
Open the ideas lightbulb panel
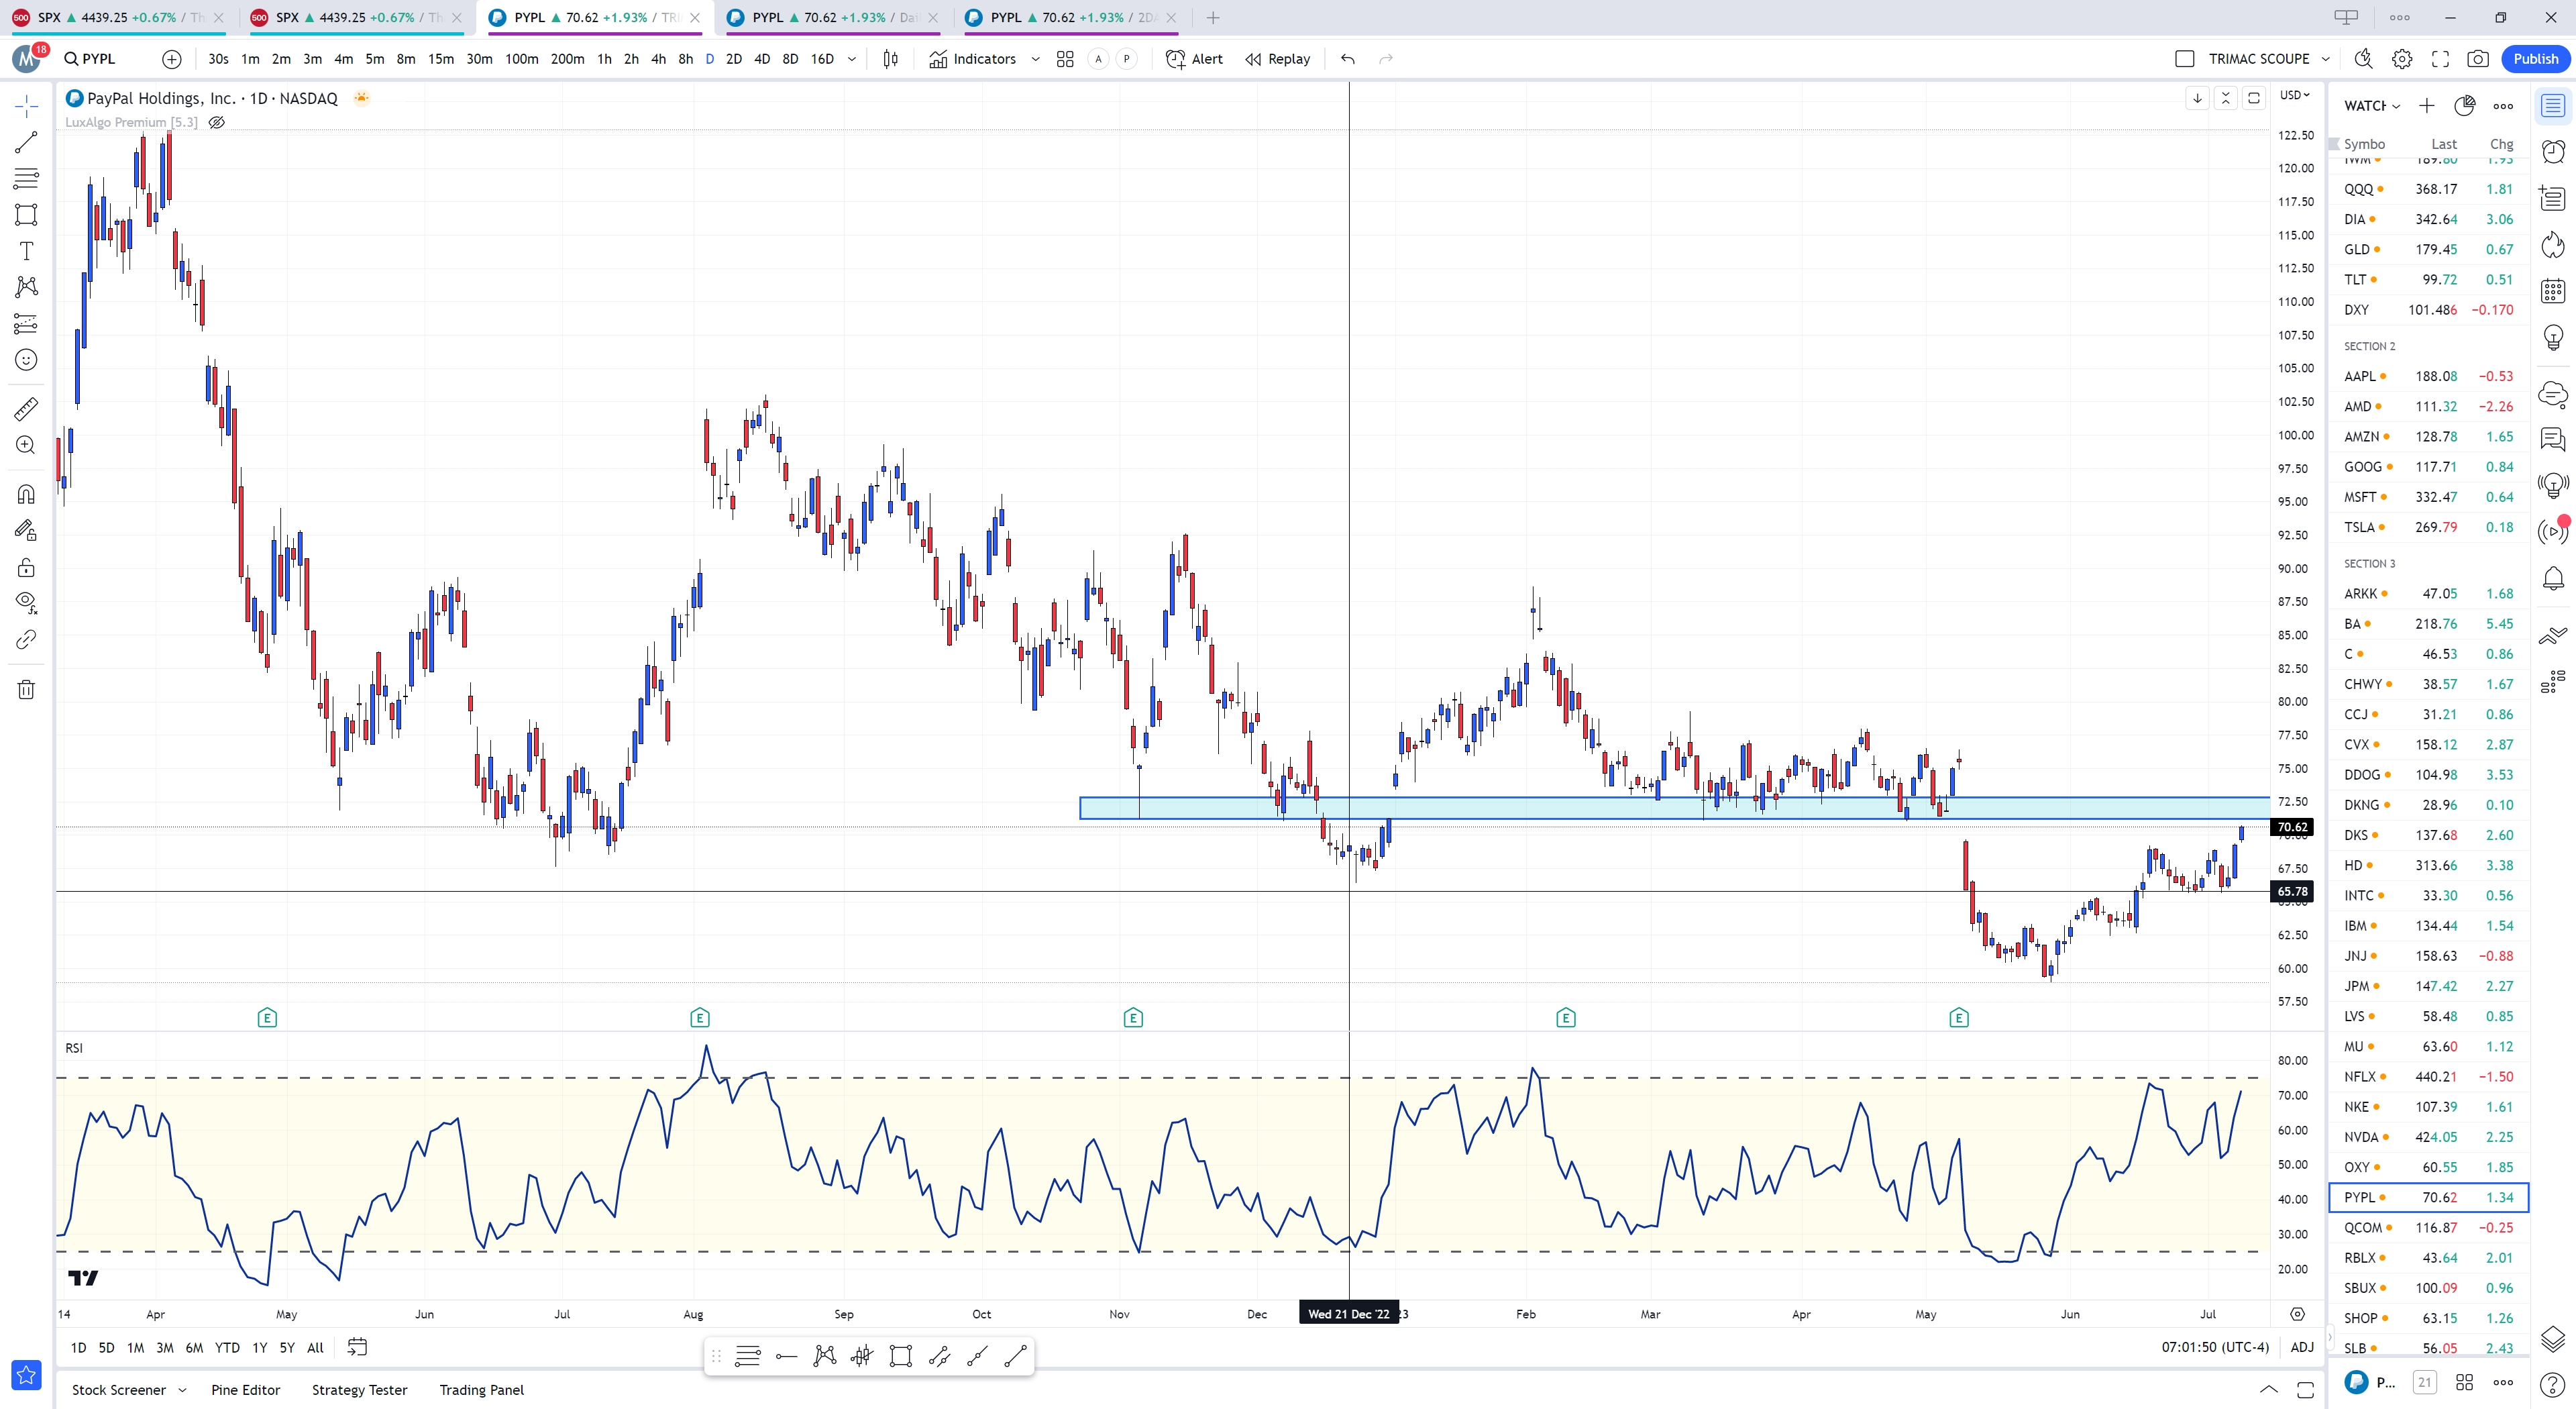2553,337
